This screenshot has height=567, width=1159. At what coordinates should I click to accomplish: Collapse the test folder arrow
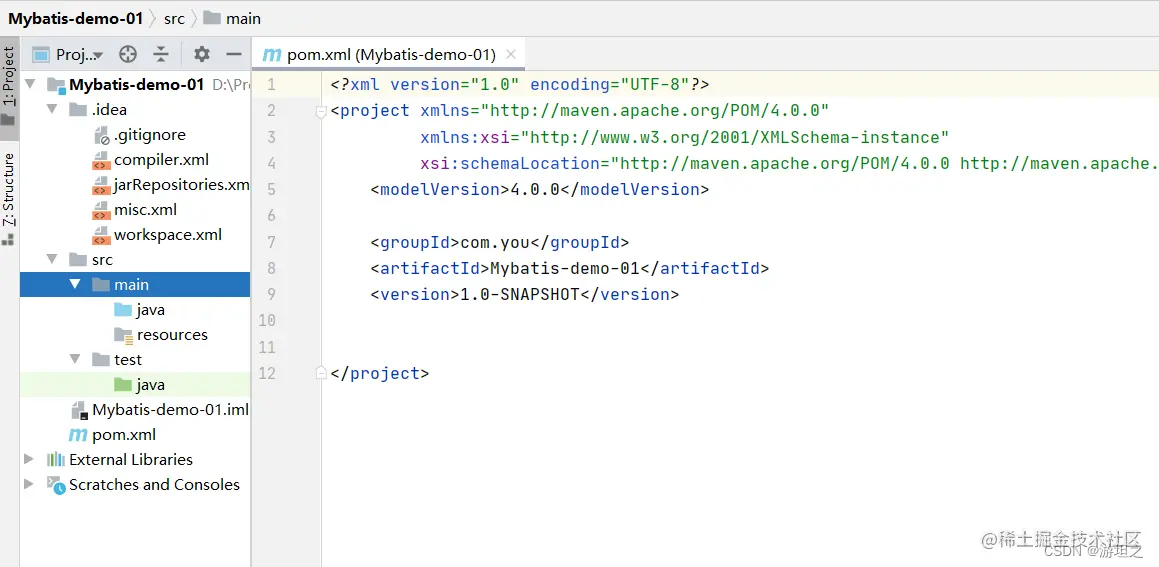pyautogui.click(x=75, y=359)
